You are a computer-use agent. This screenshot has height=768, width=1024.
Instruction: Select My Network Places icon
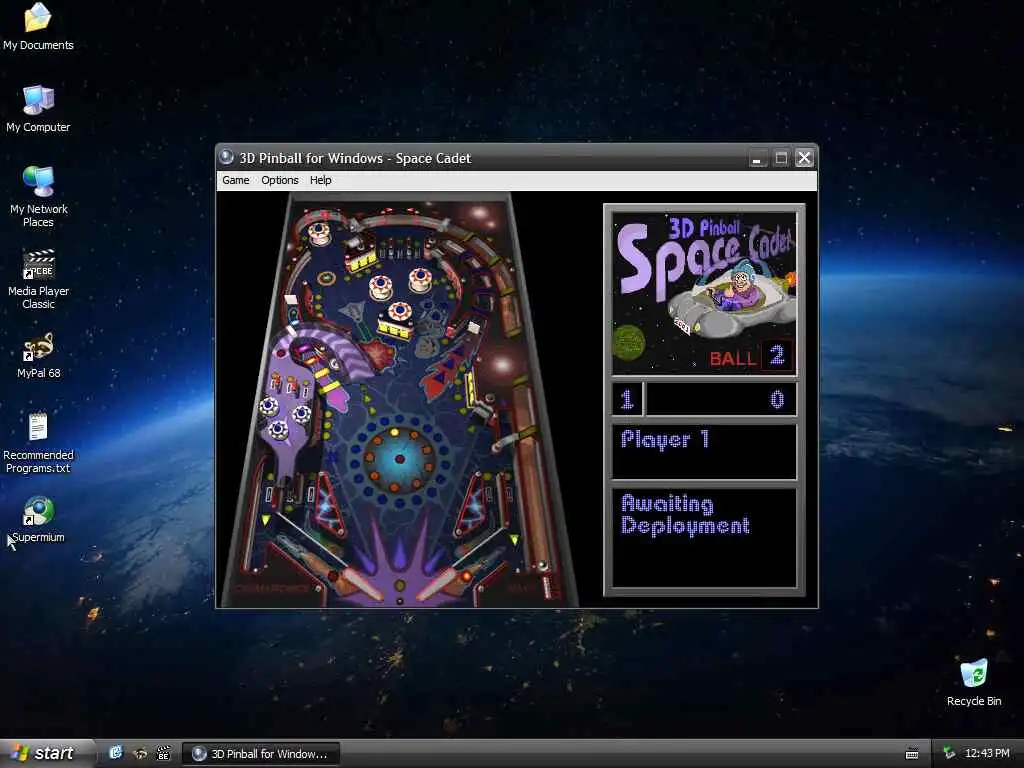[x=38, y=197]
